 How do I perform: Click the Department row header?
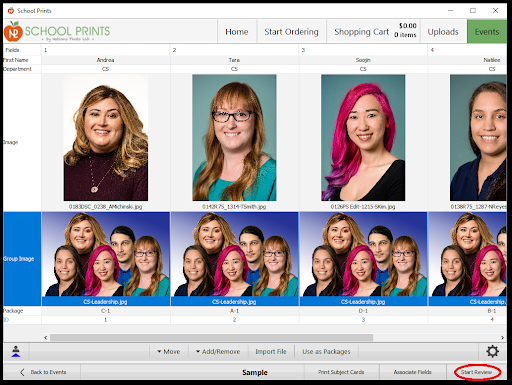[22, 69]
